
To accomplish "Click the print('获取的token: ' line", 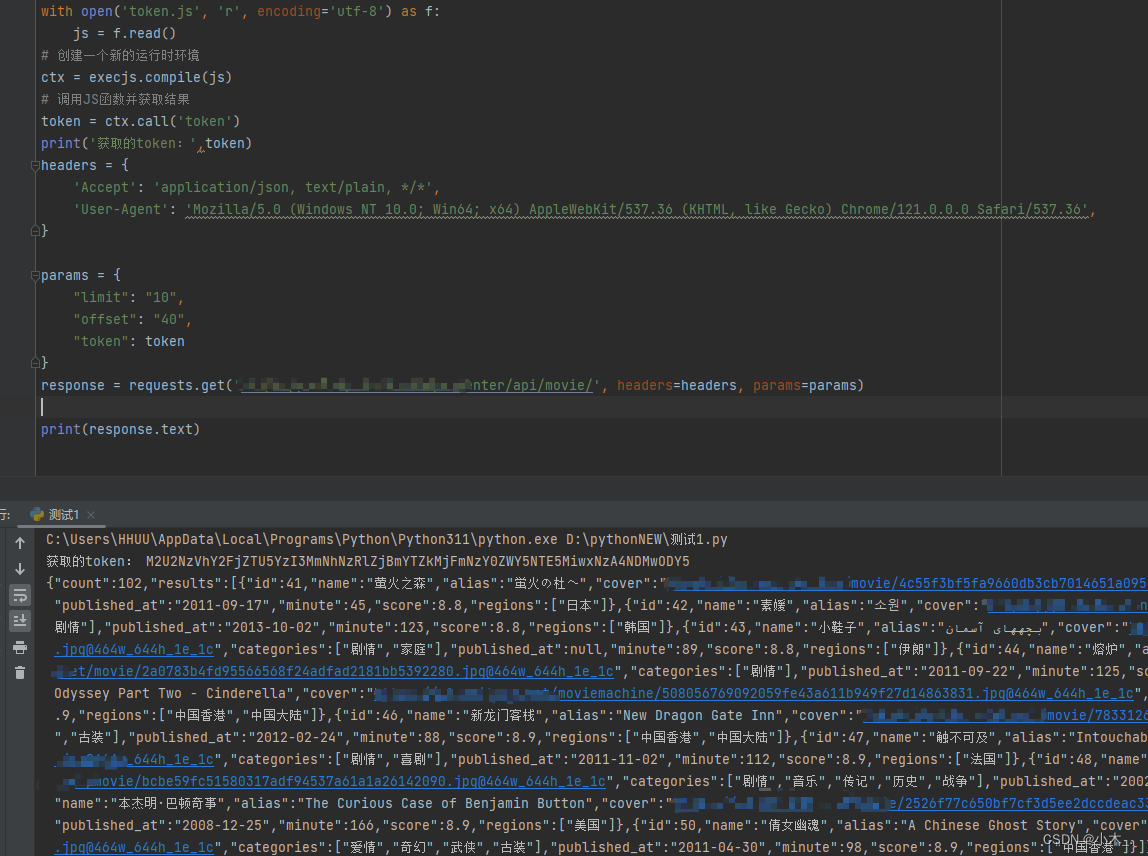I will tap(146, 144).
